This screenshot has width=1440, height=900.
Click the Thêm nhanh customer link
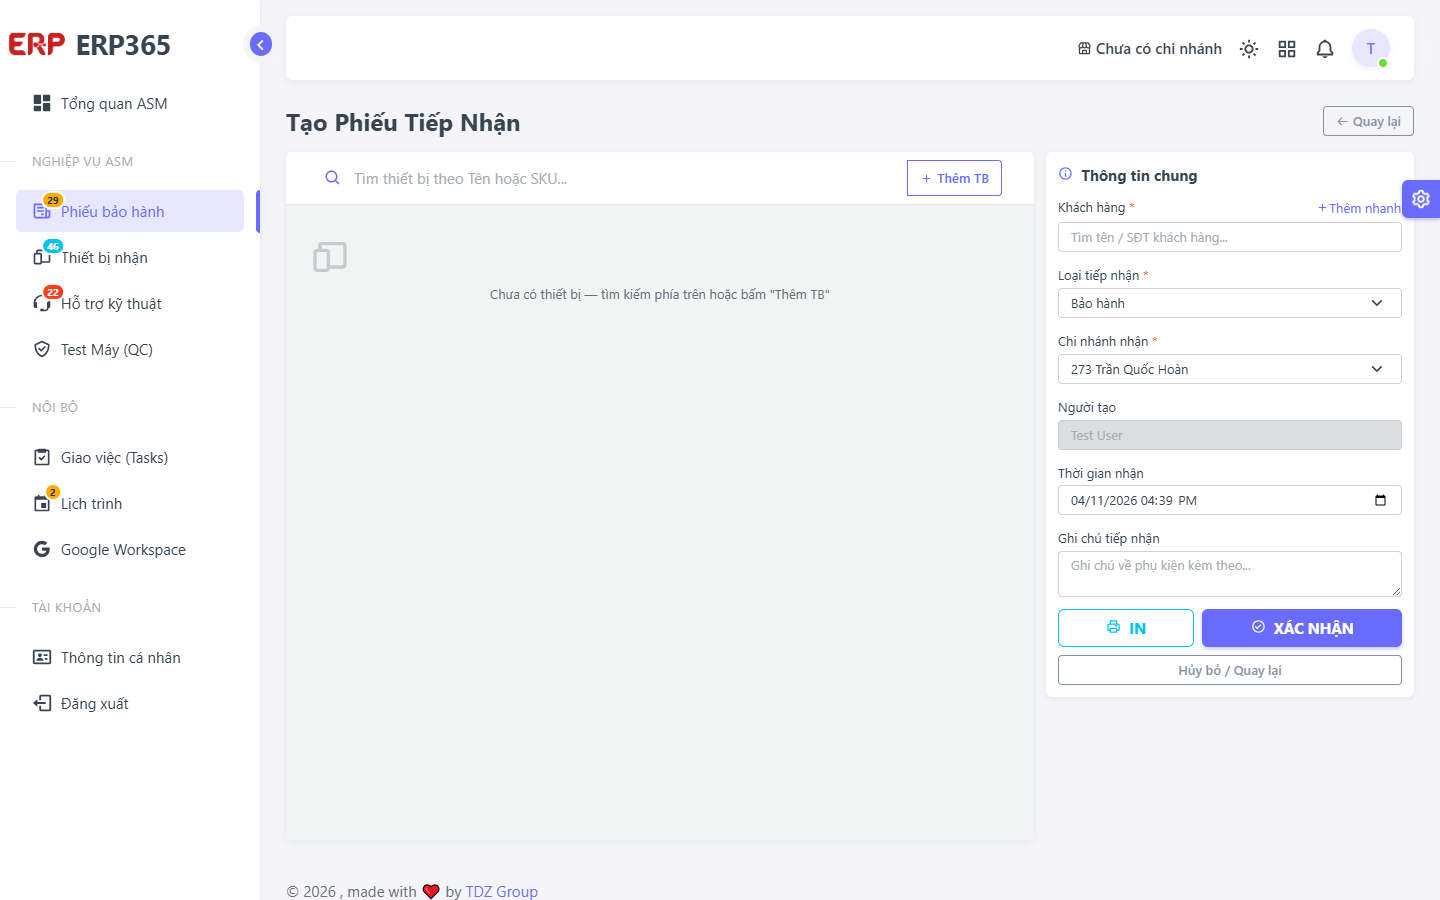tap(1359, 208)
